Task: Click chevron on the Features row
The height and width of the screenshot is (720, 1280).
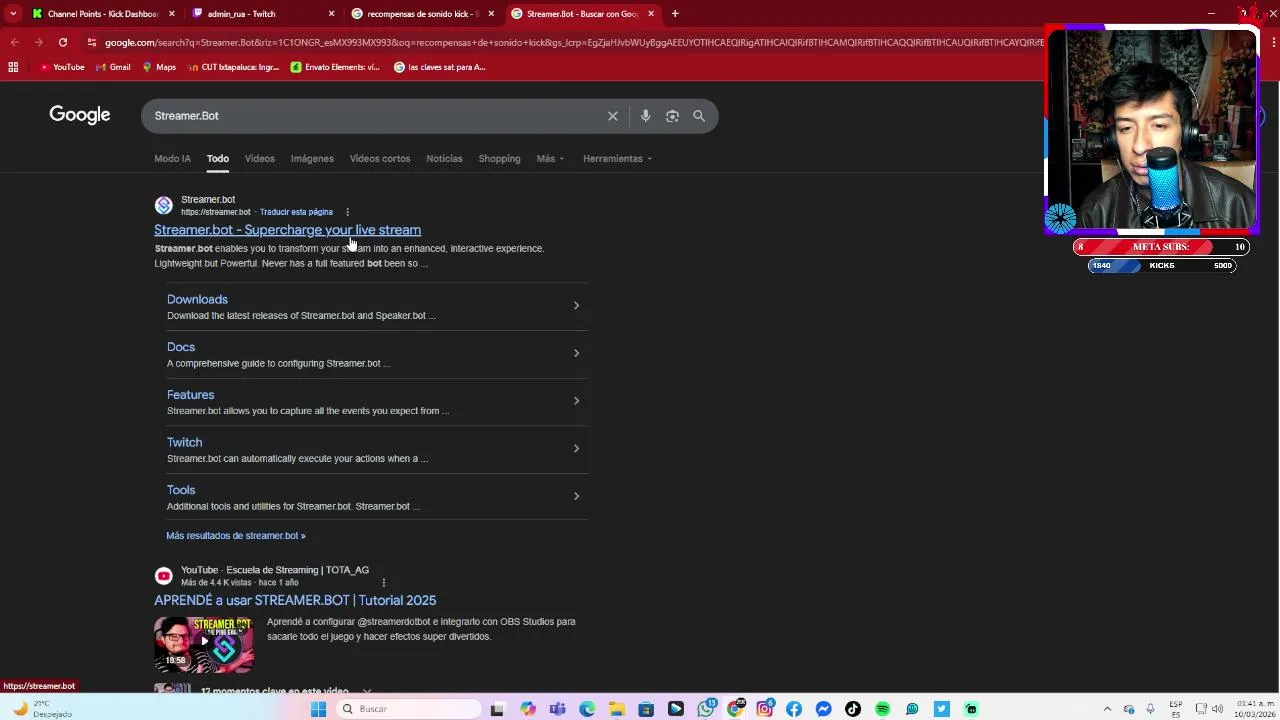Action: tap(576, 401)
